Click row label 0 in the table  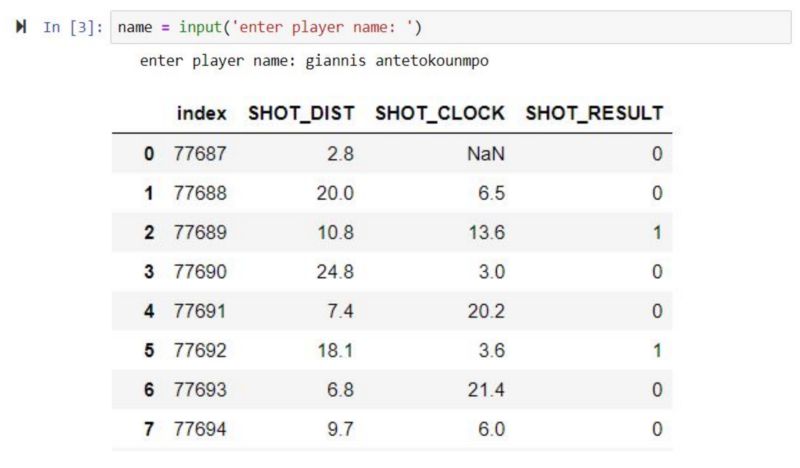149,154
